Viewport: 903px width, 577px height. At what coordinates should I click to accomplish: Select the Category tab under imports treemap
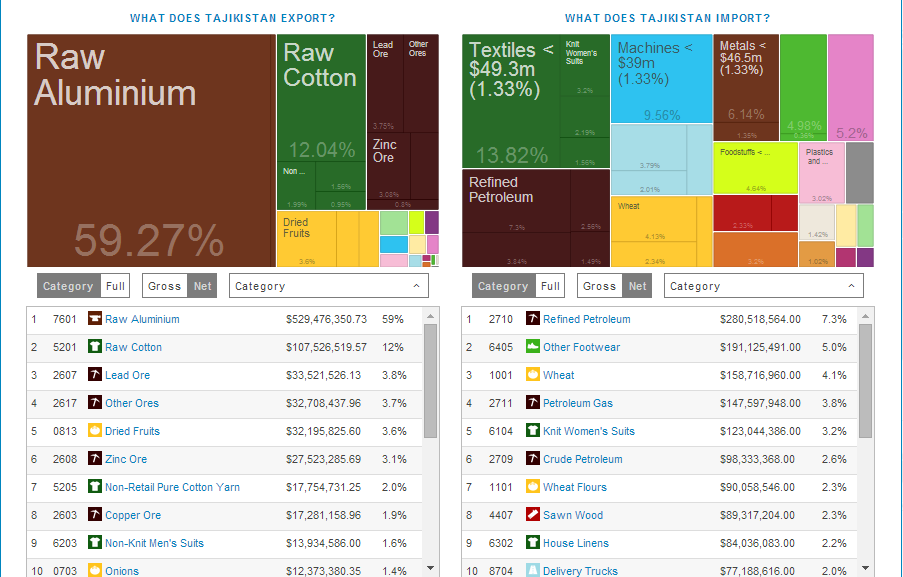(x=503, y=287)
